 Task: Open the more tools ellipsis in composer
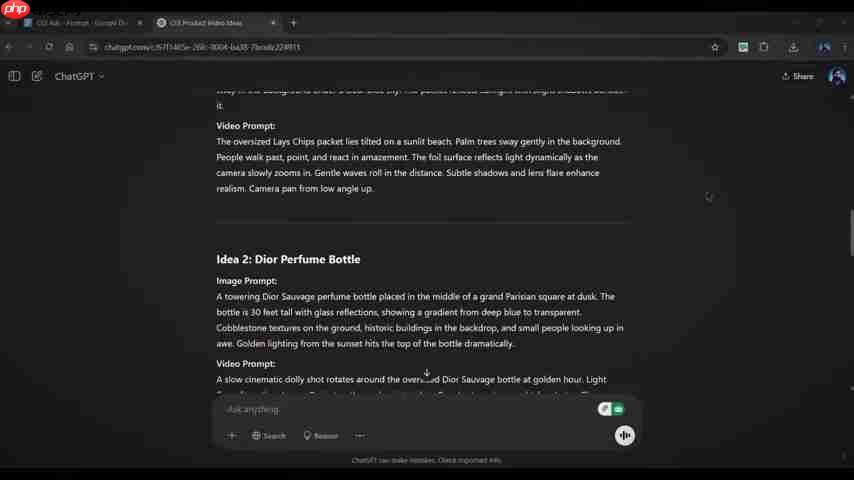[360, 436]
